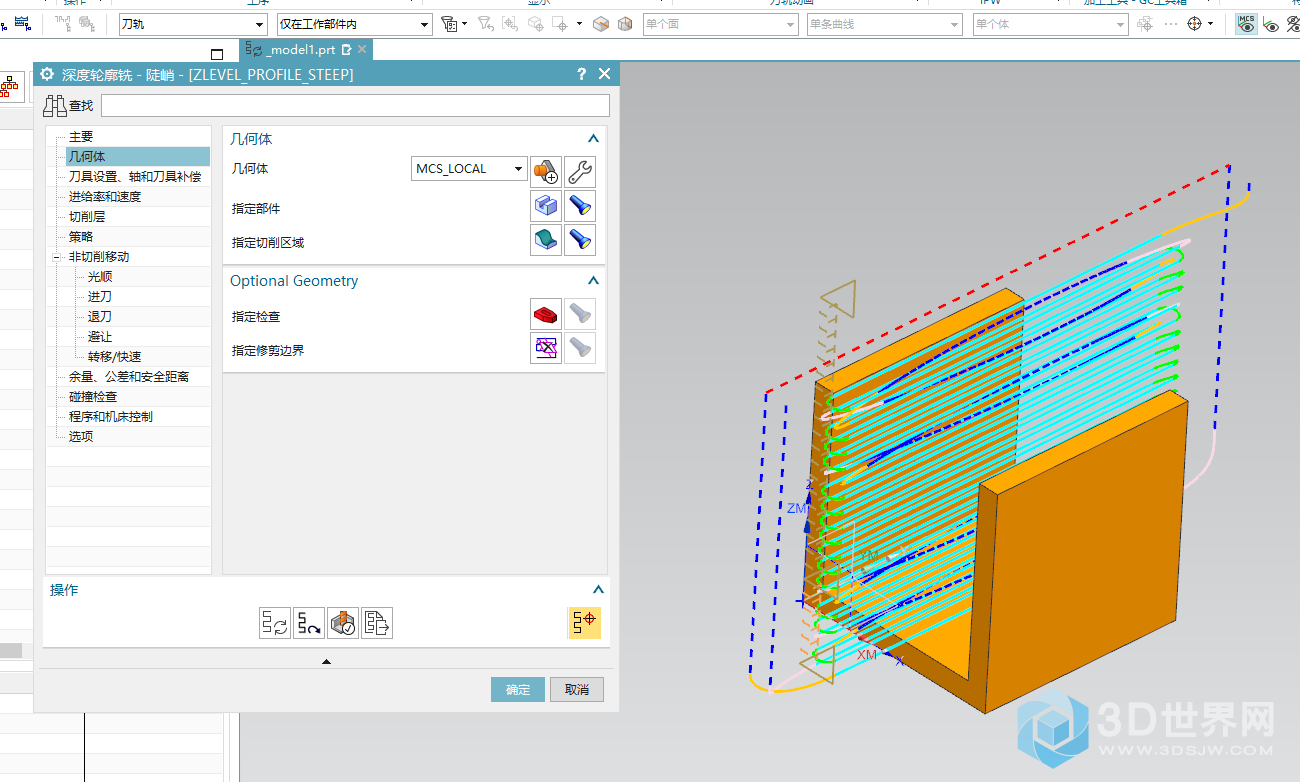
Task: Click the 确定 button
Action: pos(518,690)
